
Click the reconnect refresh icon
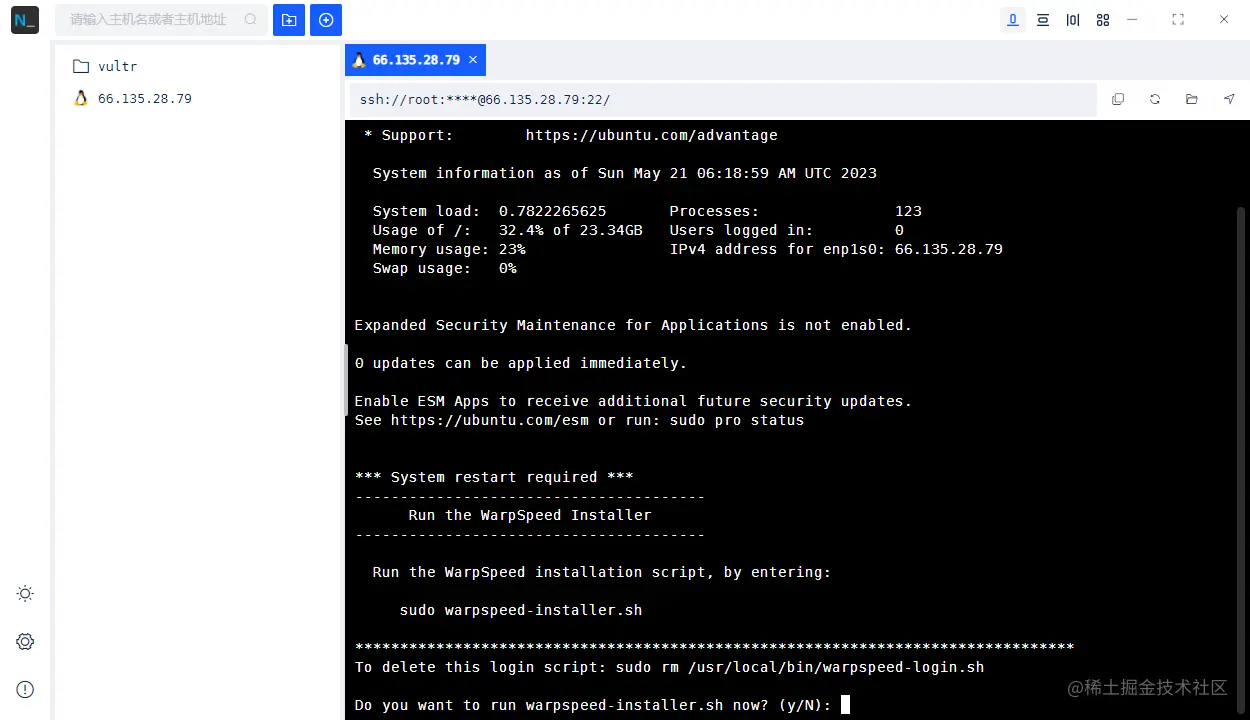click(x=1155, y=99)
